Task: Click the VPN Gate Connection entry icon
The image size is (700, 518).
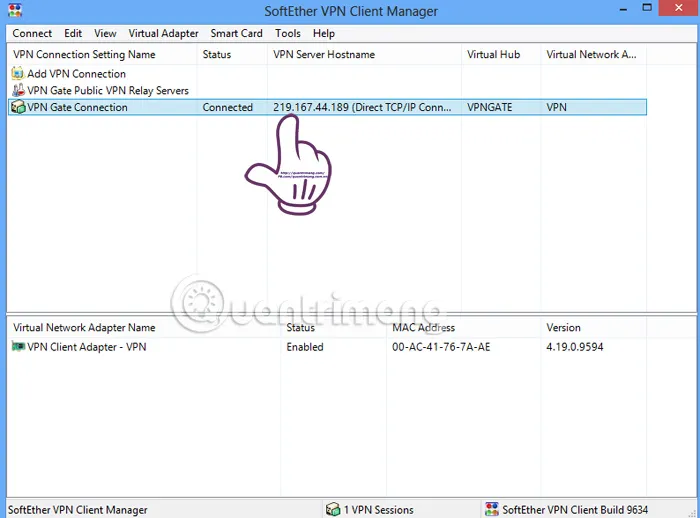Action: point(18,107)
